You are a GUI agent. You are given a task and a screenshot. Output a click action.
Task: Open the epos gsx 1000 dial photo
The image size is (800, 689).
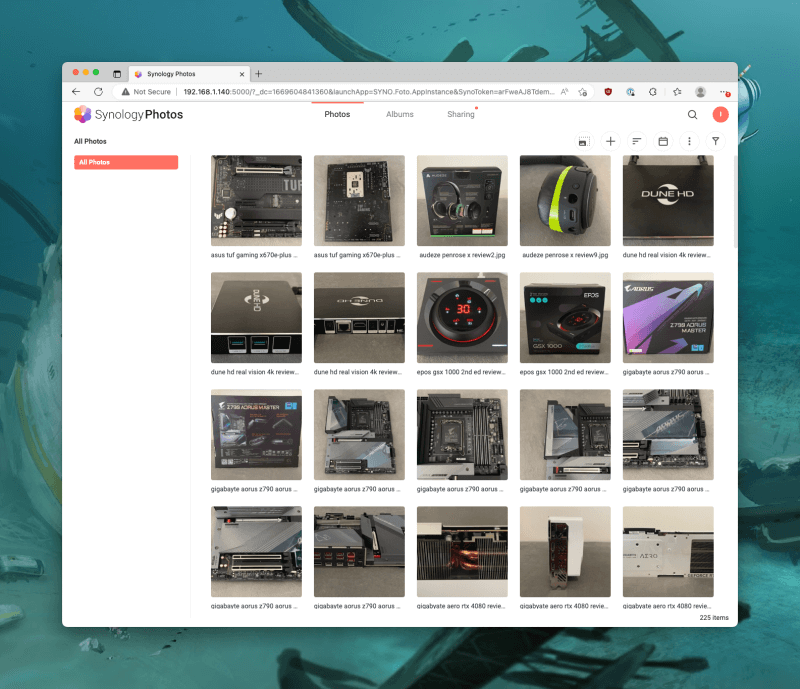click(x=462, y=317)
